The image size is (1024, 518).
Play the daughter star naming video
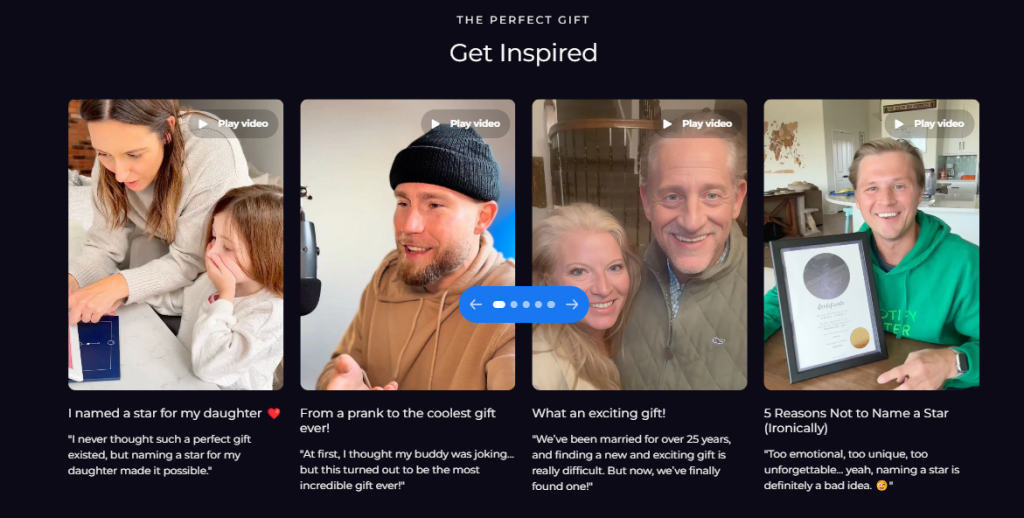(x=234, y=123)
